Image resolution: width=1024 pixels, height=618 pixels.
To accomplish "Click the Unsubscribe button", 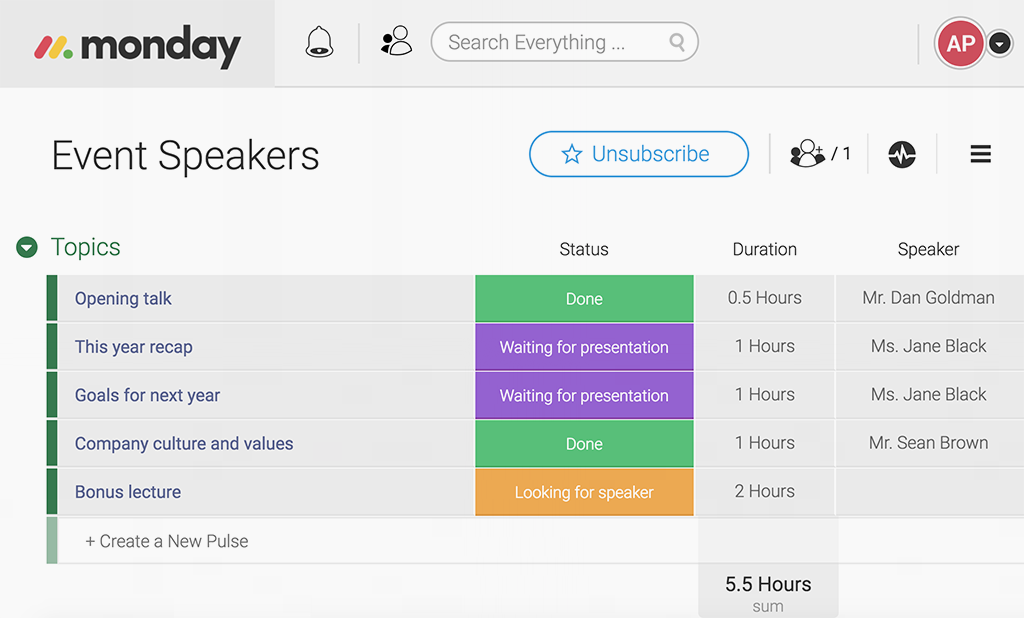I will pyautogui.click(x=639, y=154).
